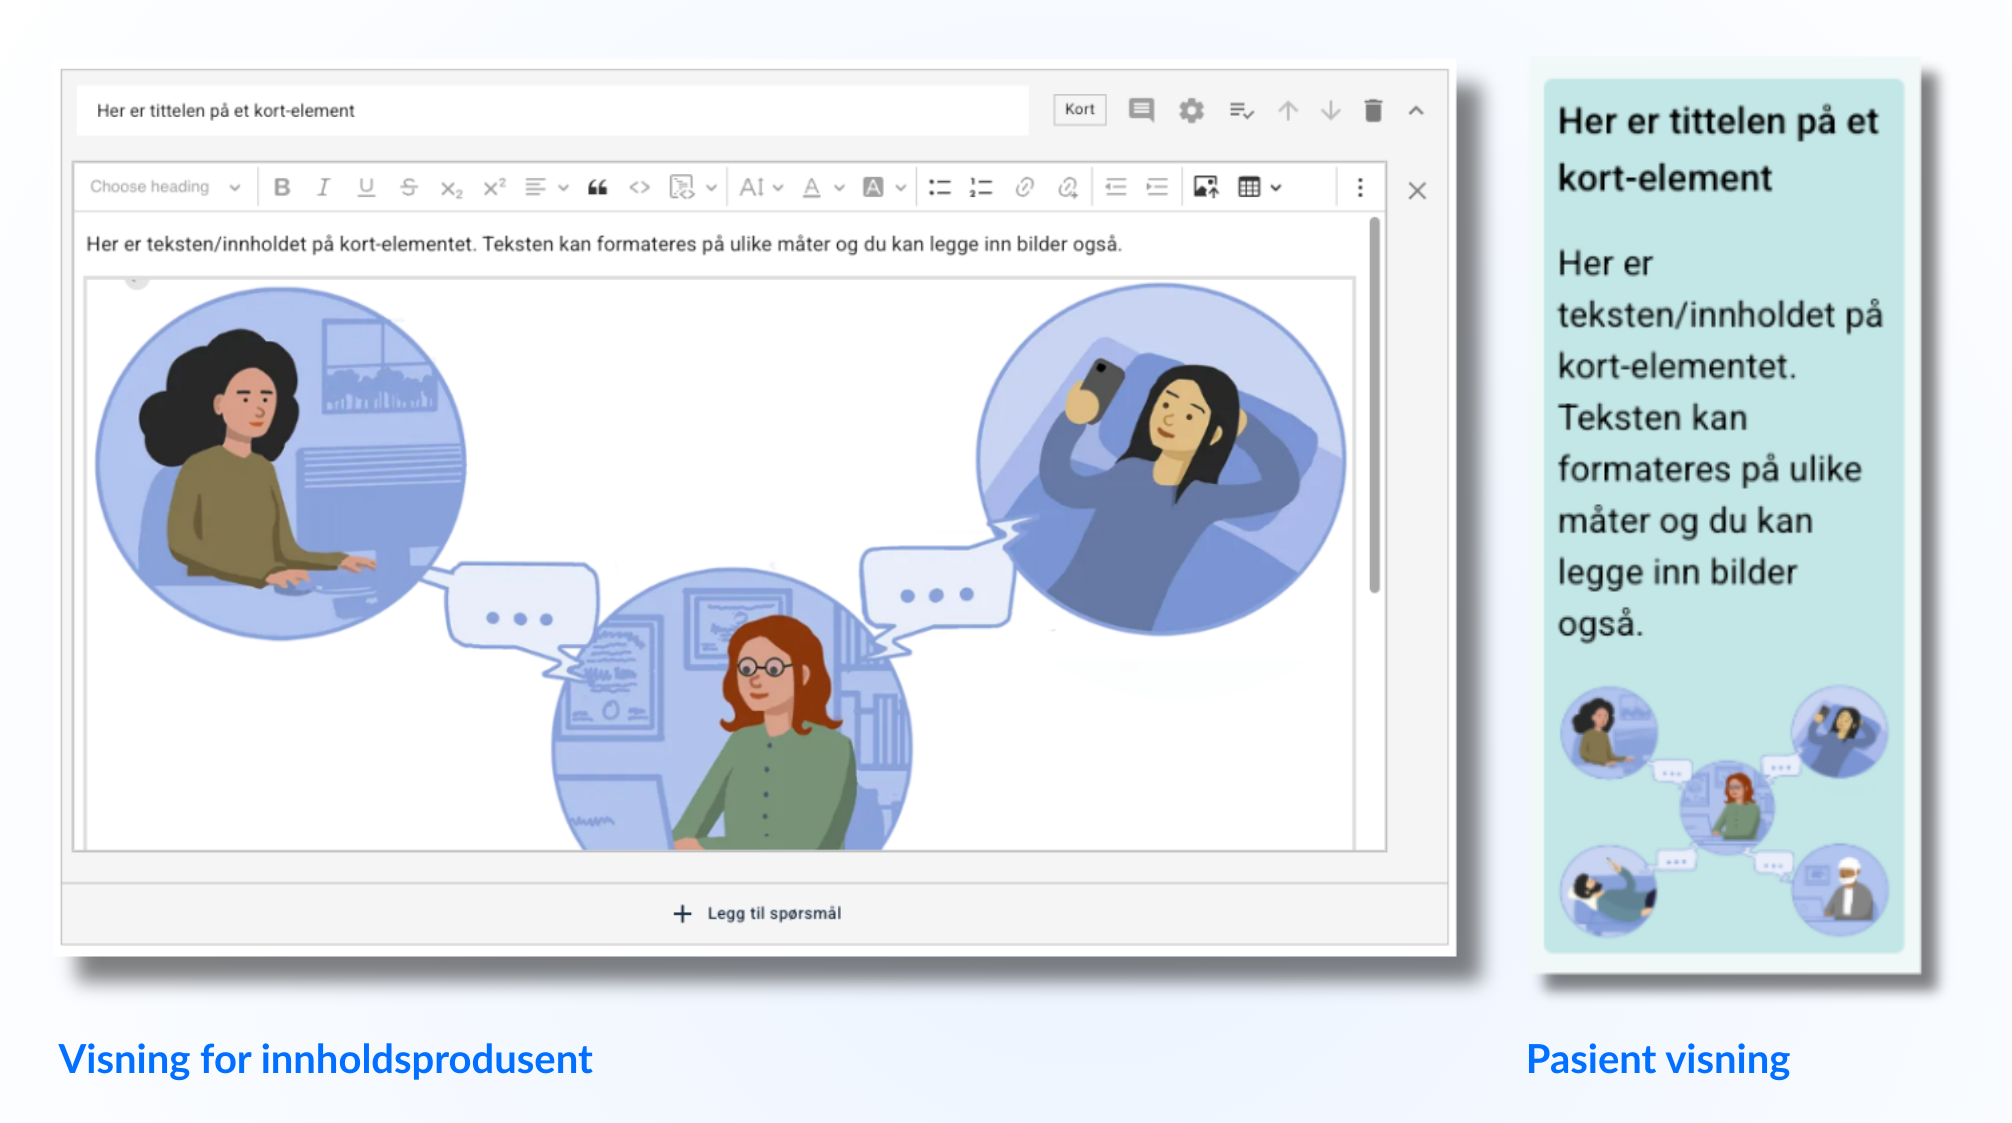Toggle underline text formatting
Image resolution: width=2012 pixels, height=1123 pixels.
pyautogui.click(x=366, y=187)
